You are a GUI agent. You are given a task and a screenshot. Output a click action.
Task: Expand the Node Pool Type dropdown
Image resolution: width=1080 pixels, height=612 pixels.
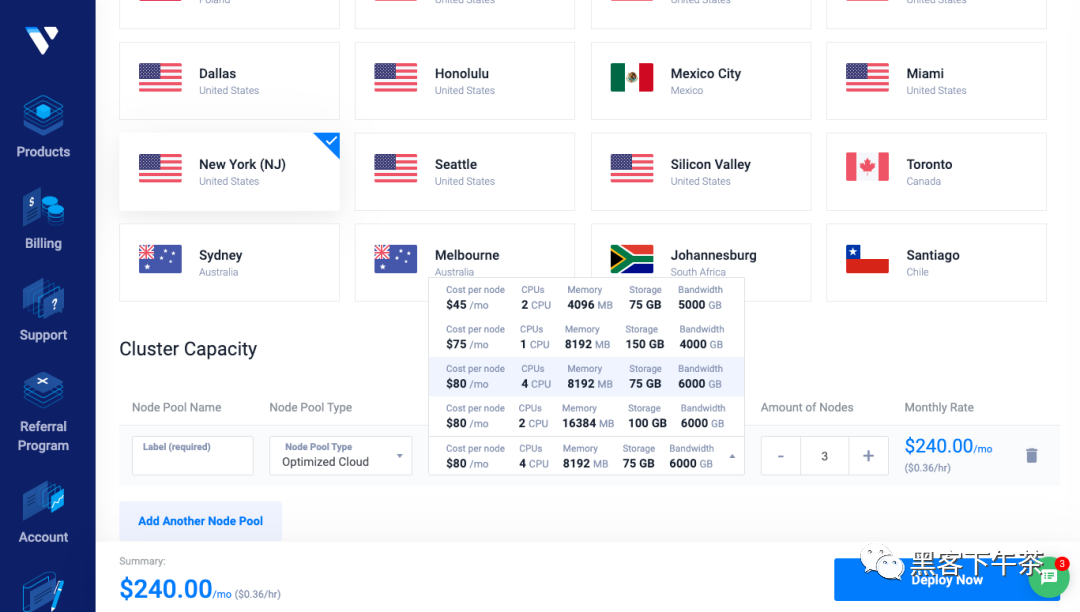[340, 456]
